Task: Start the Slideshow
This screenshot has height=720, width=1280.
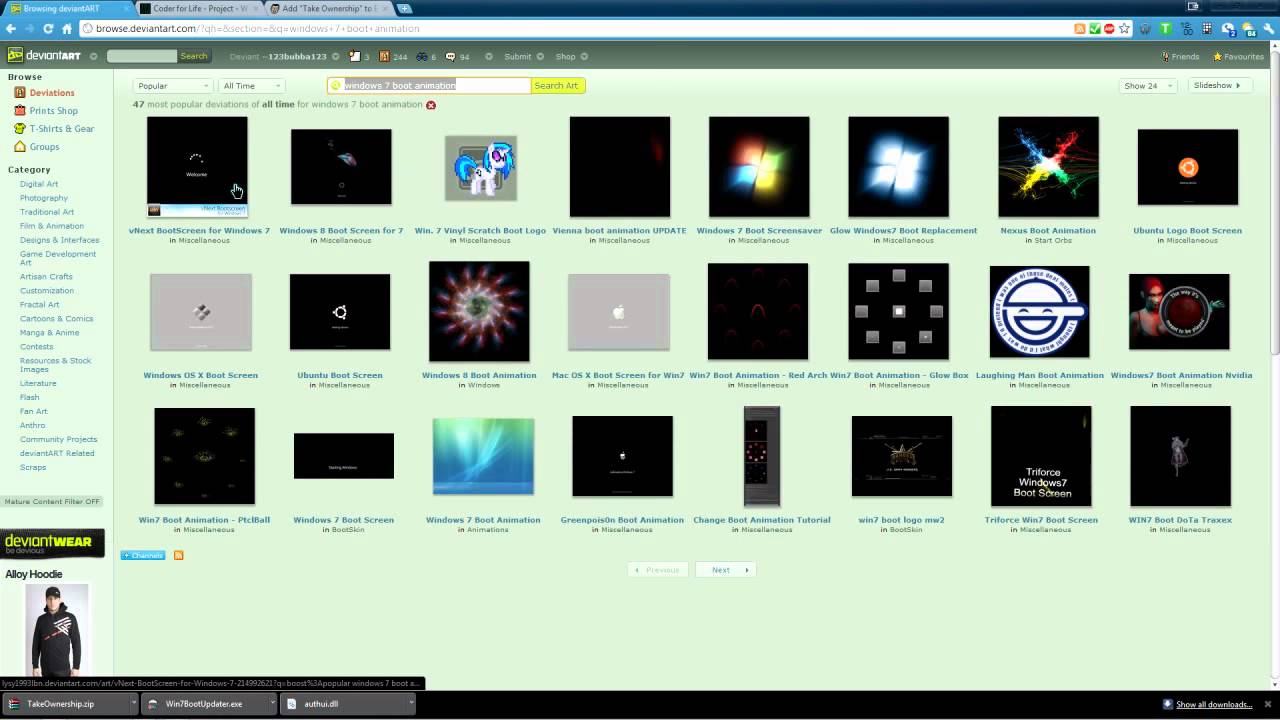Action: (1220, 86)
